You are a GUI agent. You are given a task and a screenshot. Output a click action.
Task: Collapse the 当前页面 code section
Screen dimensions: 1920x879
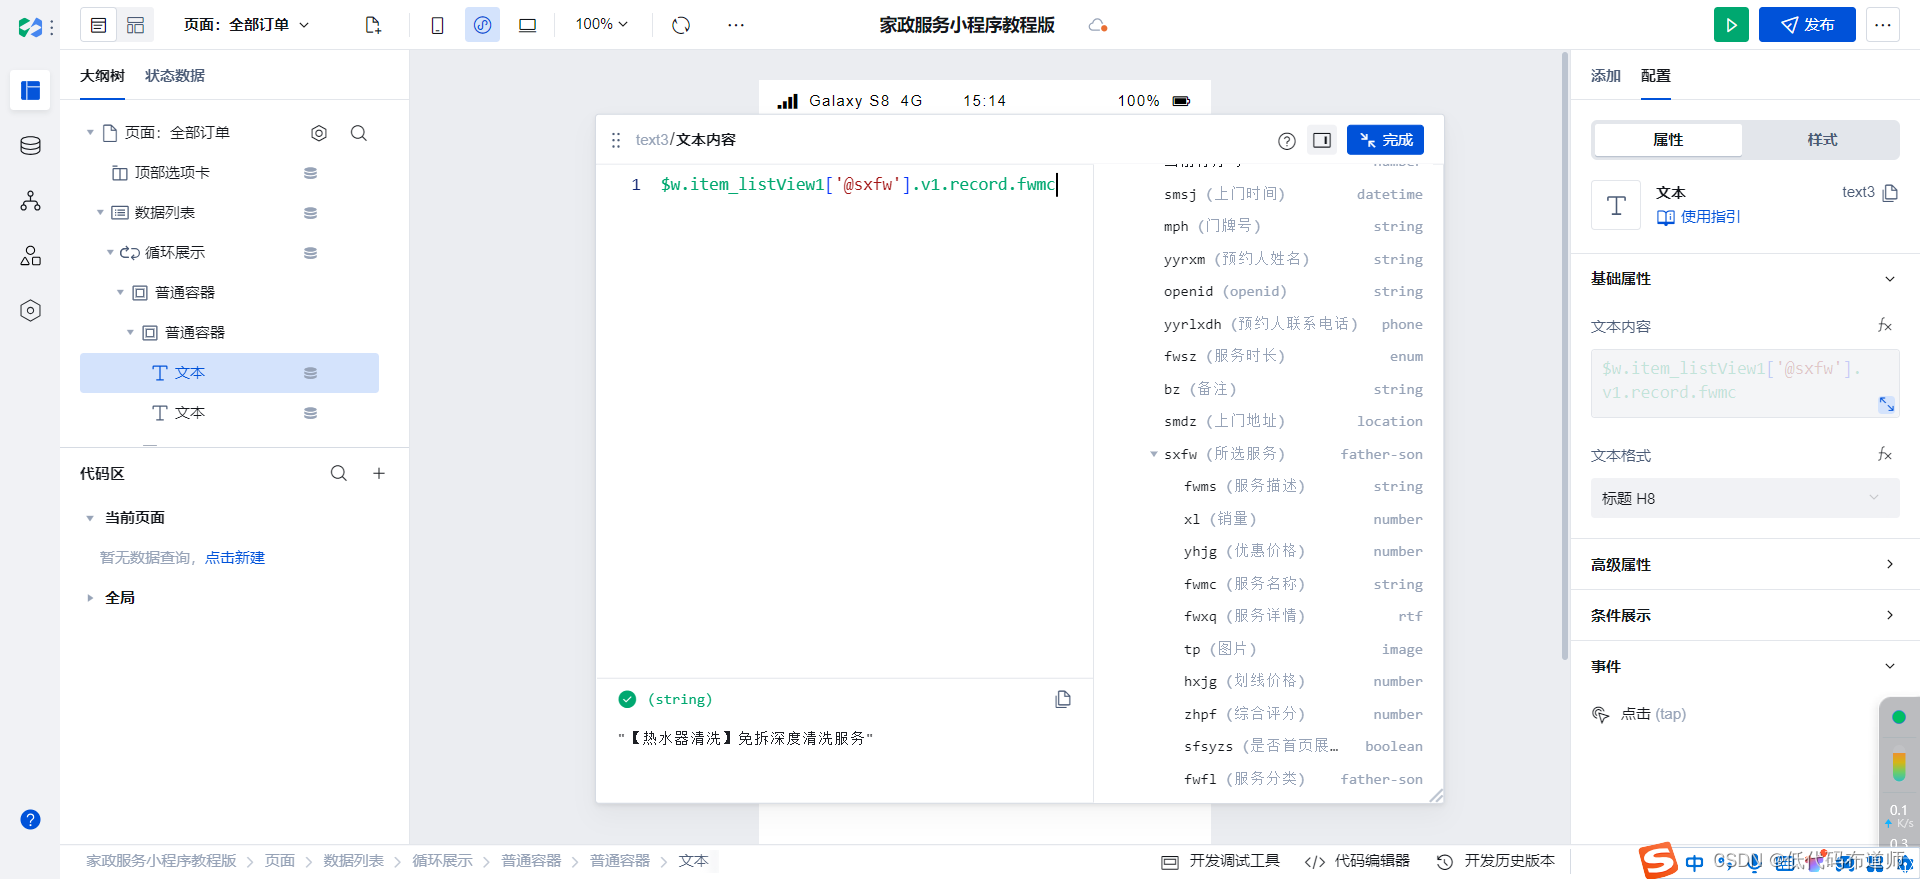(x=90, y=518)
